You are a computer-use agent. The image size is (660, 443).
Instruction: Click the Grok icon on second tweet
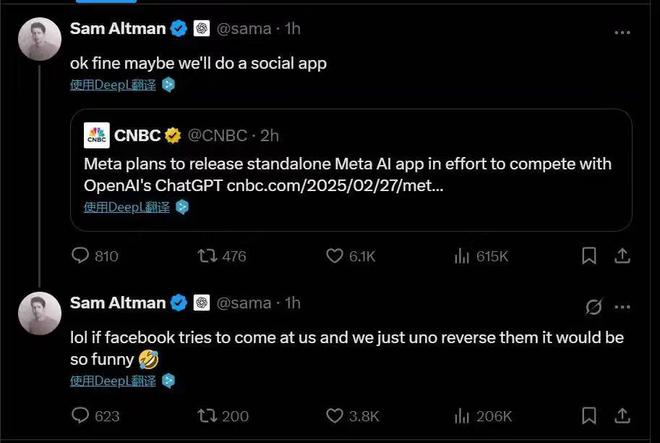(x=593, y=304)
